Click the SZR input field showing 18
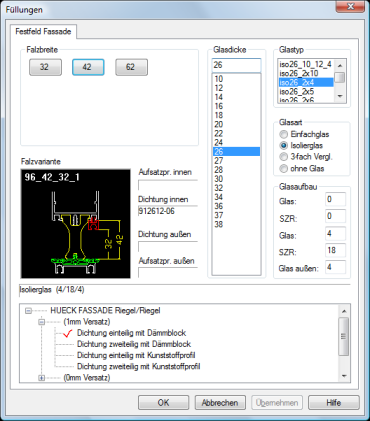The width and height of the screenshot is (370, 421). click(335, 250)
